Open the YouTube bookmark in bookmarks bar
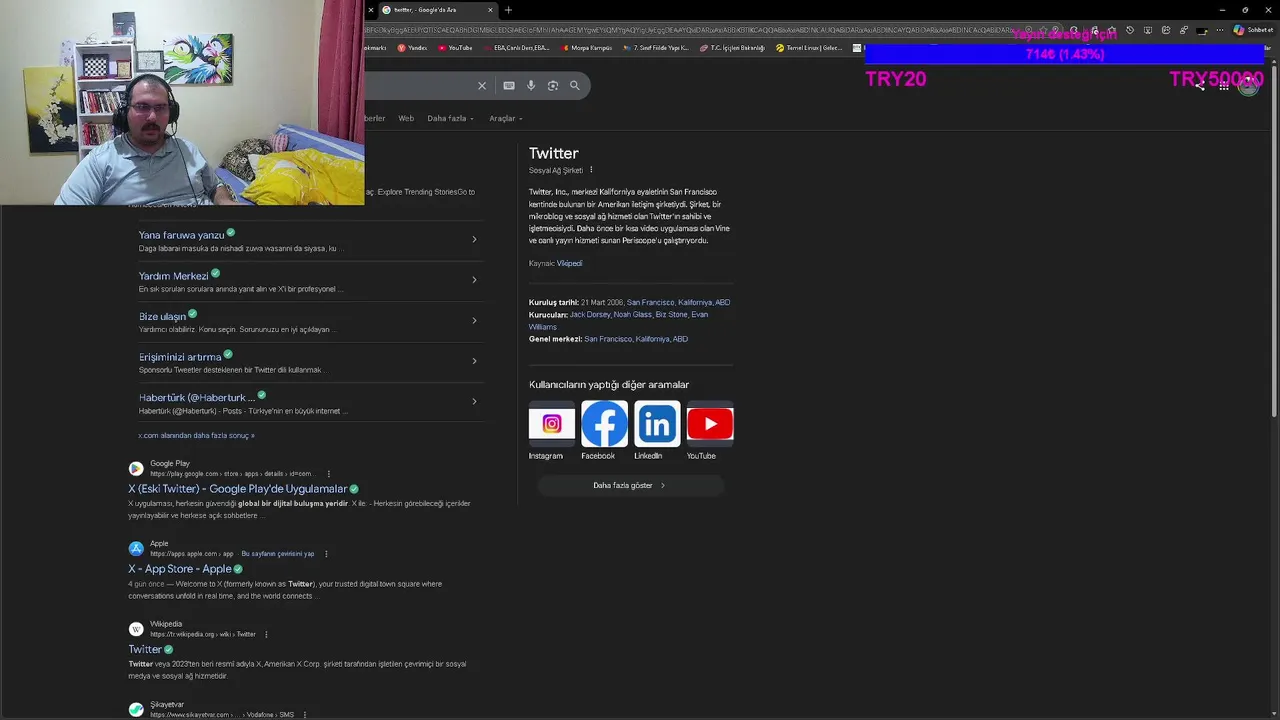This screenshot has width=1280, height=720. pos(455,48)
